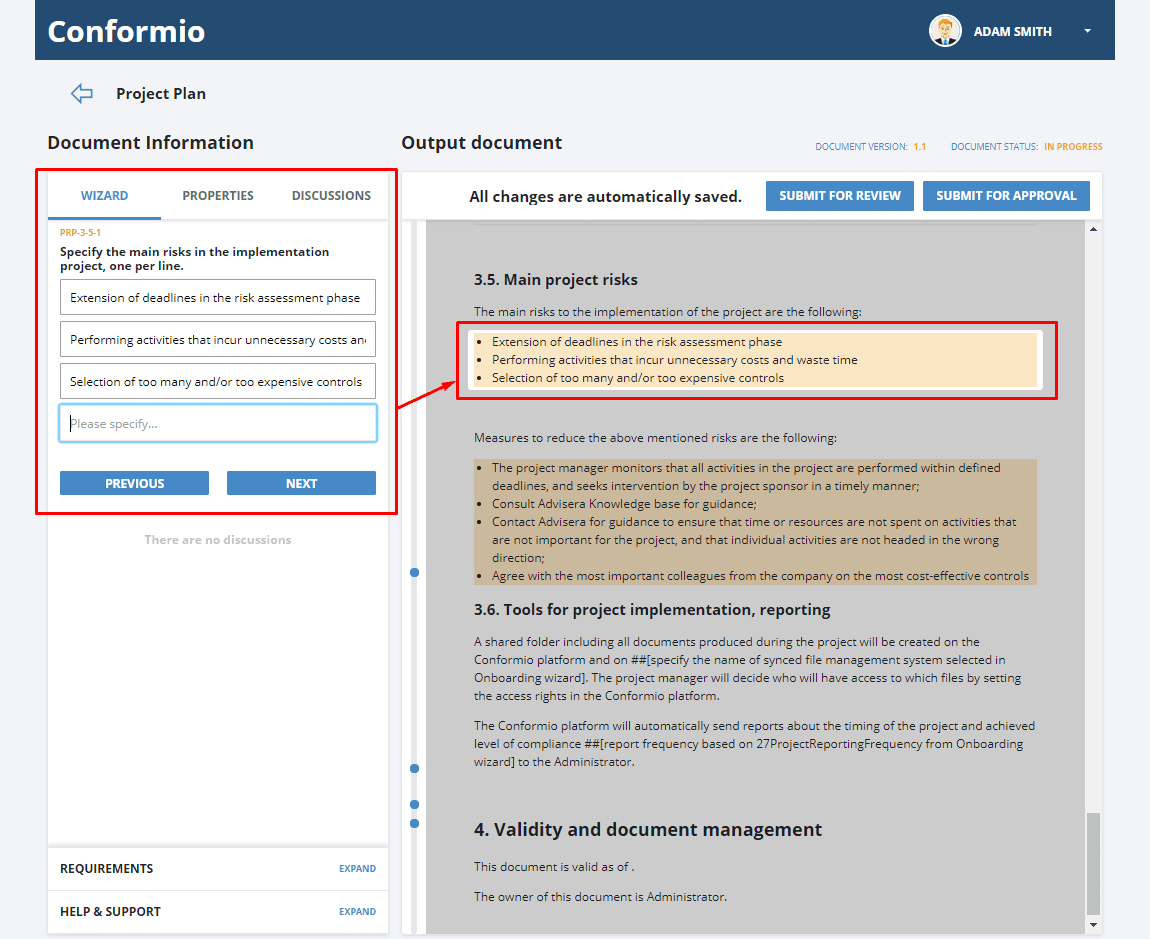
Task: Click the back arrow next to Project Plan
Action: point(81,93)
